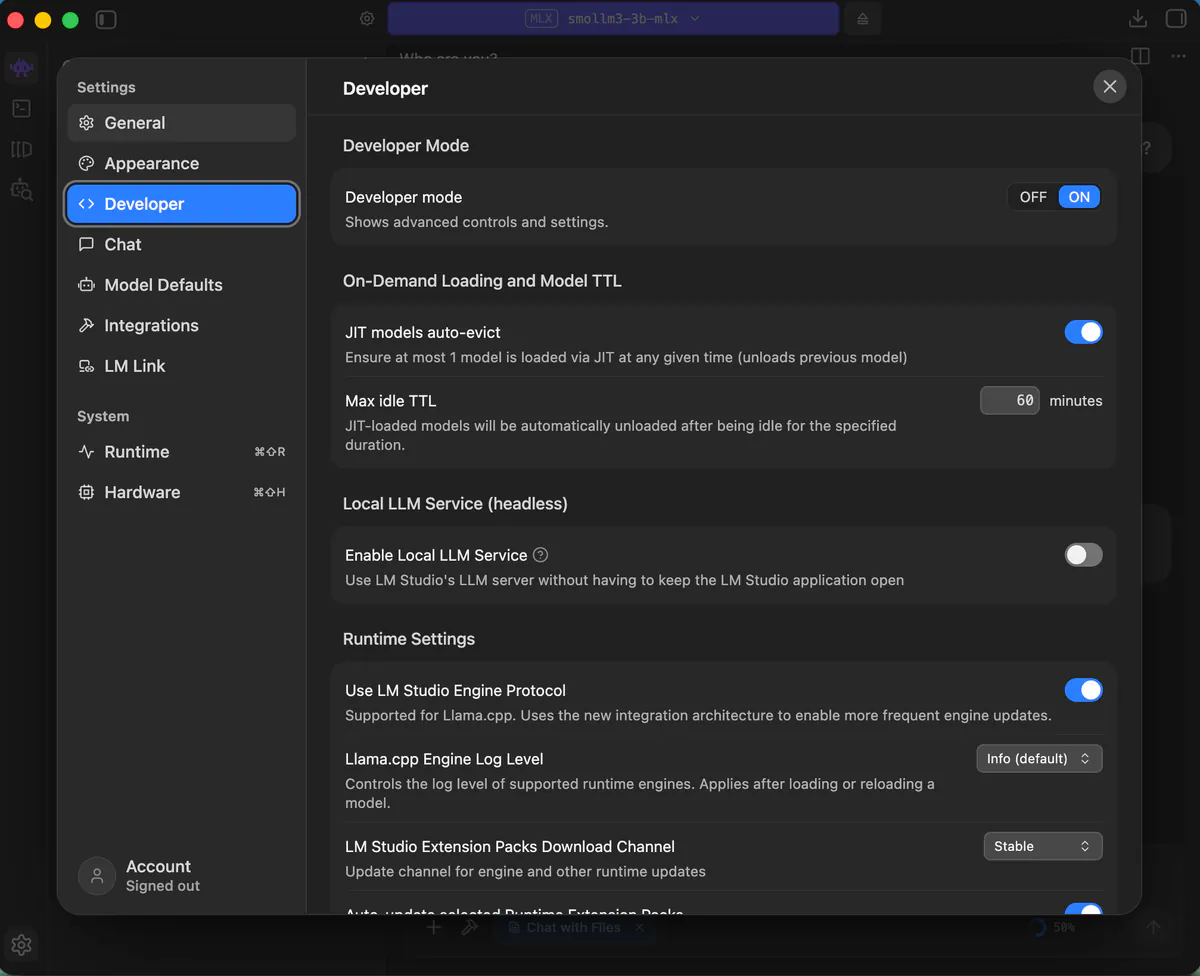Click the Integrations hammer icon
This screenshot has height=976, width=1200.
pyautogui.click(x=86, y=325)
